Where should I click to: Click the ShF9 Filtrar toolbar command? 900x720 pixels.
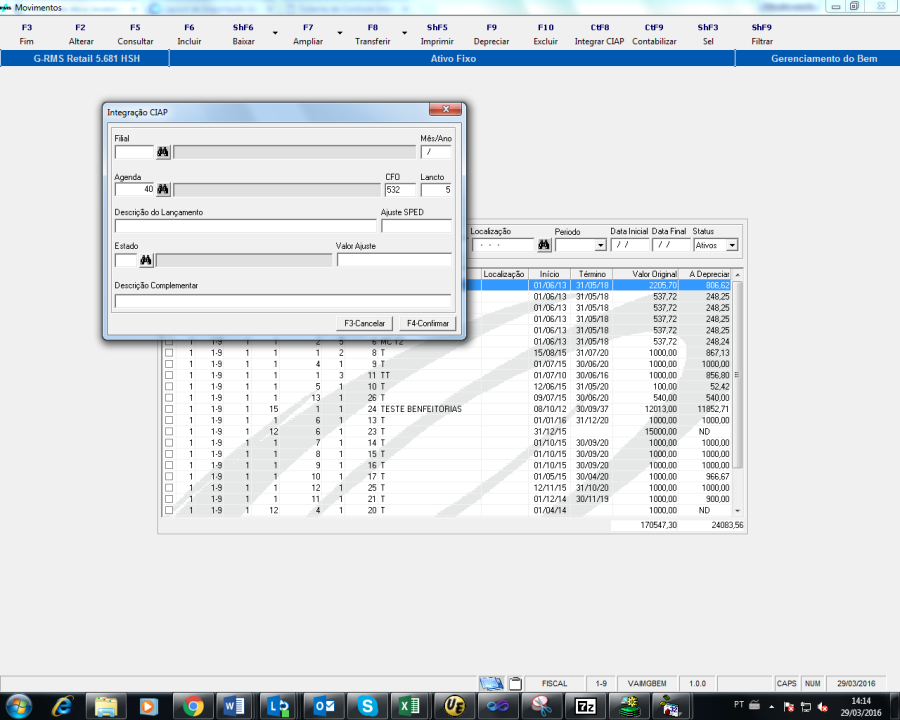point(762,34)
